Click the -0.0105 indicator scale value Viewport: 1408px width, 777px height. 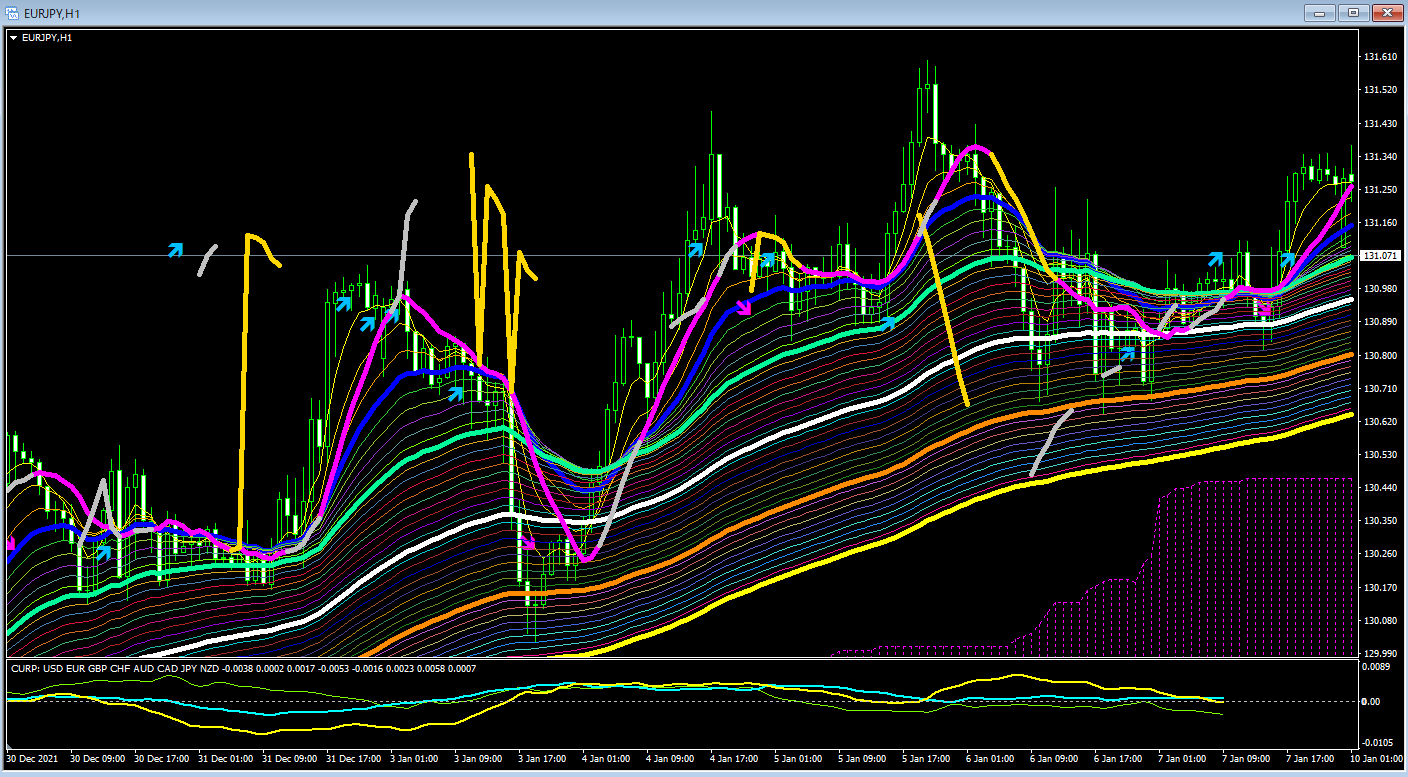tap(1376, 741)
